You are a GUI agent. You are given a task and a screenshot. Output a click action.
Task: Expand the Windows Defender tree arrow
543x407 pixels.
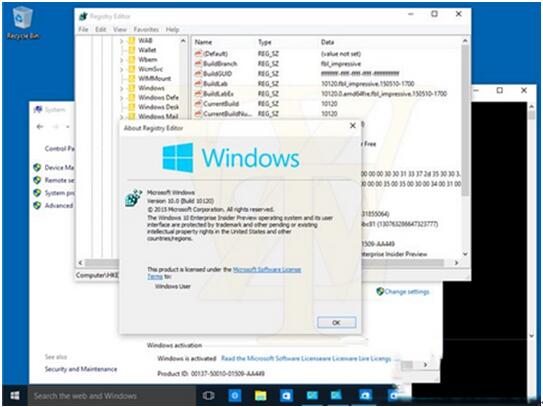coord(122,98)
